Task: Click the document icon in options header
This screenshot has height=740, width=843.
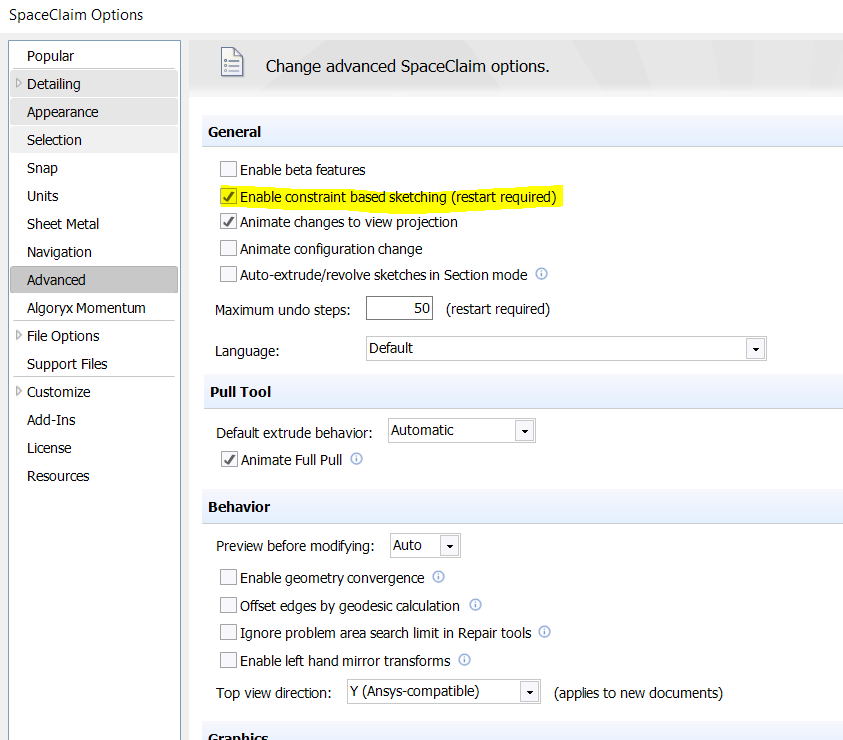Action: (232, 63)
